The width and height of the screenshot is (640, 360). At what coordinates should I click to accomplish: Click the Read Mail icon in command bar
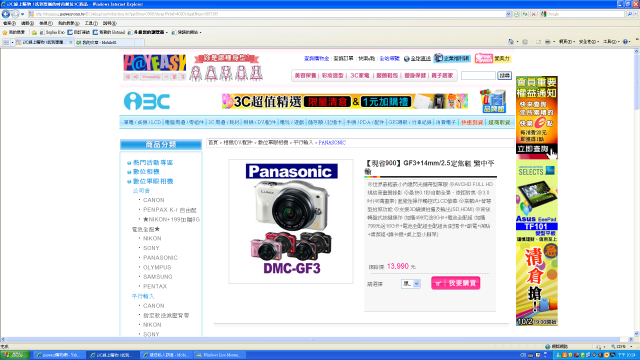pos(538,42)
